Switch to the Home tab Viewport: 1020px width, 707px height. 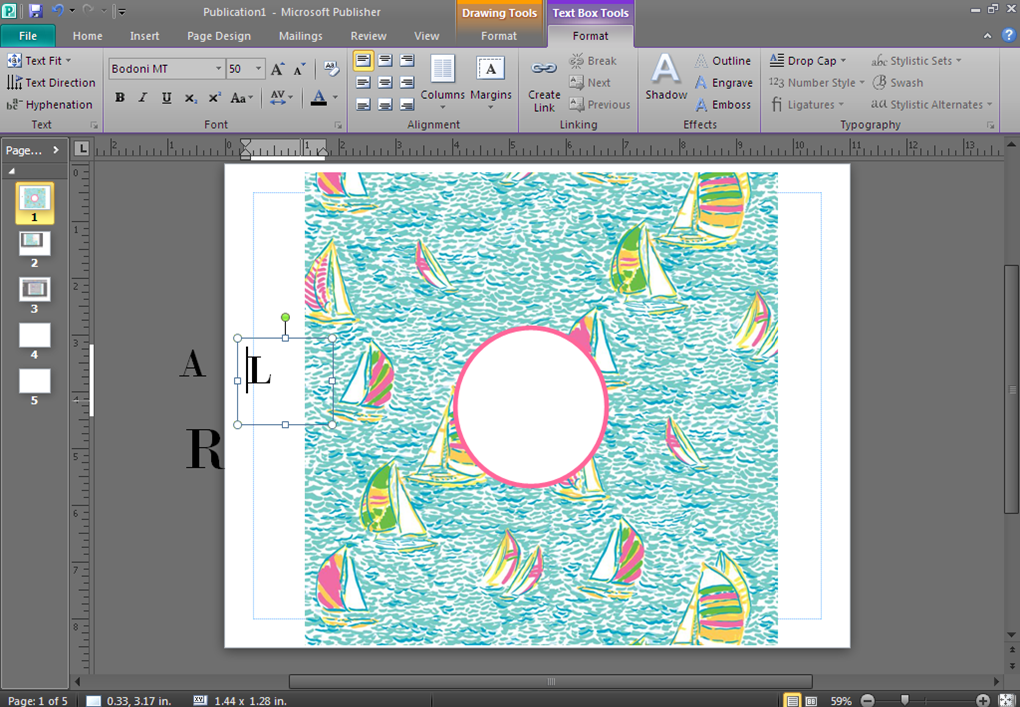pyautogui.click(x=87, y=36)
